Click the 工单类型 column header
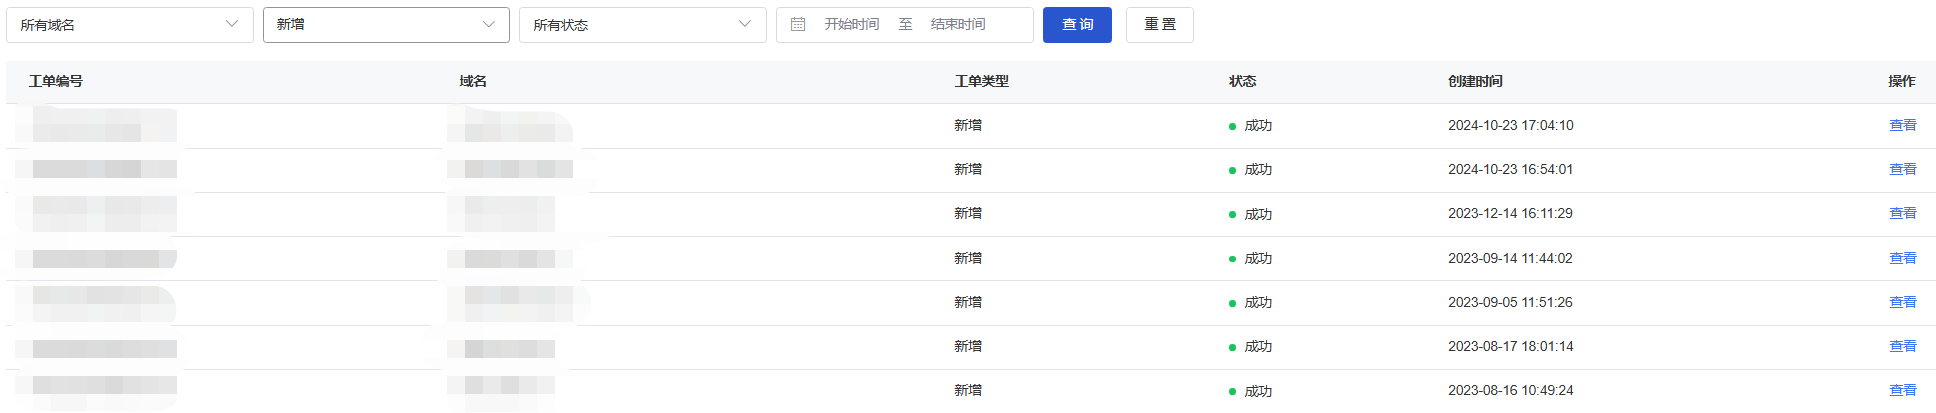The height and width of the screenshot is (413, 1936). tap(982, 81)
